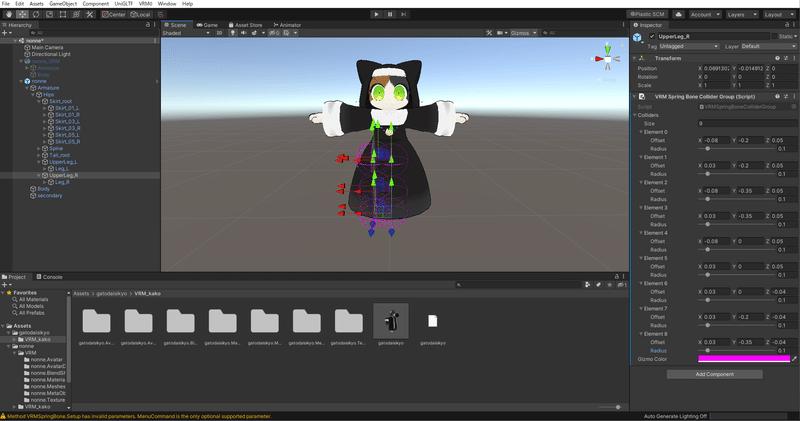Image resolution: width=800 pixels, height=421 pixels.
Task: Click Colliders Size field
Action: [747, 123]
